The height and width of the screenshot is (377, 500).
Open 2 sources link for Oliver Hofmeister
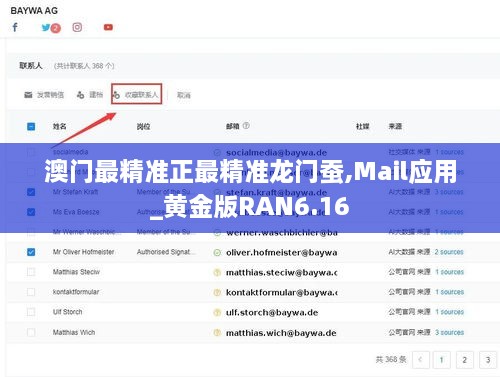pyautogui.click(x=449, y=252)
